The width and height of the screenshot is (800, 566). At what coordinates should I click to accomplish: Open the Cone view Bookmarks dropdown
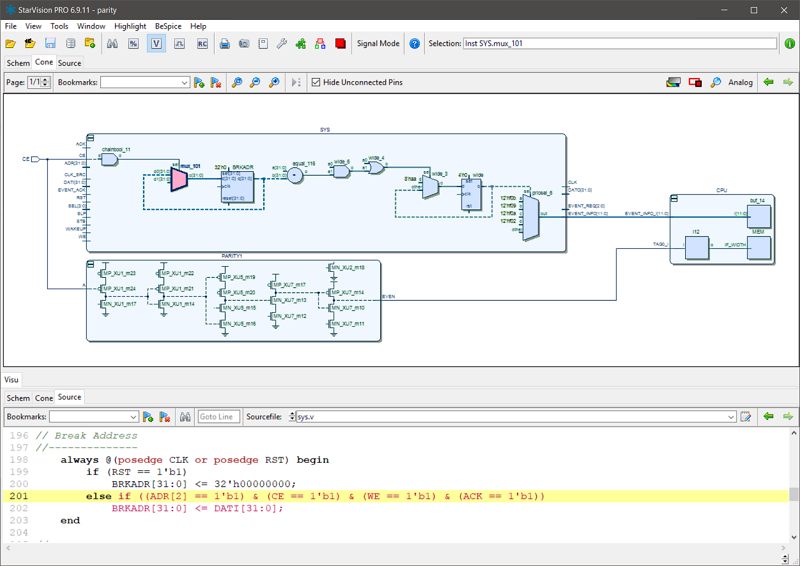pos(144,82)
